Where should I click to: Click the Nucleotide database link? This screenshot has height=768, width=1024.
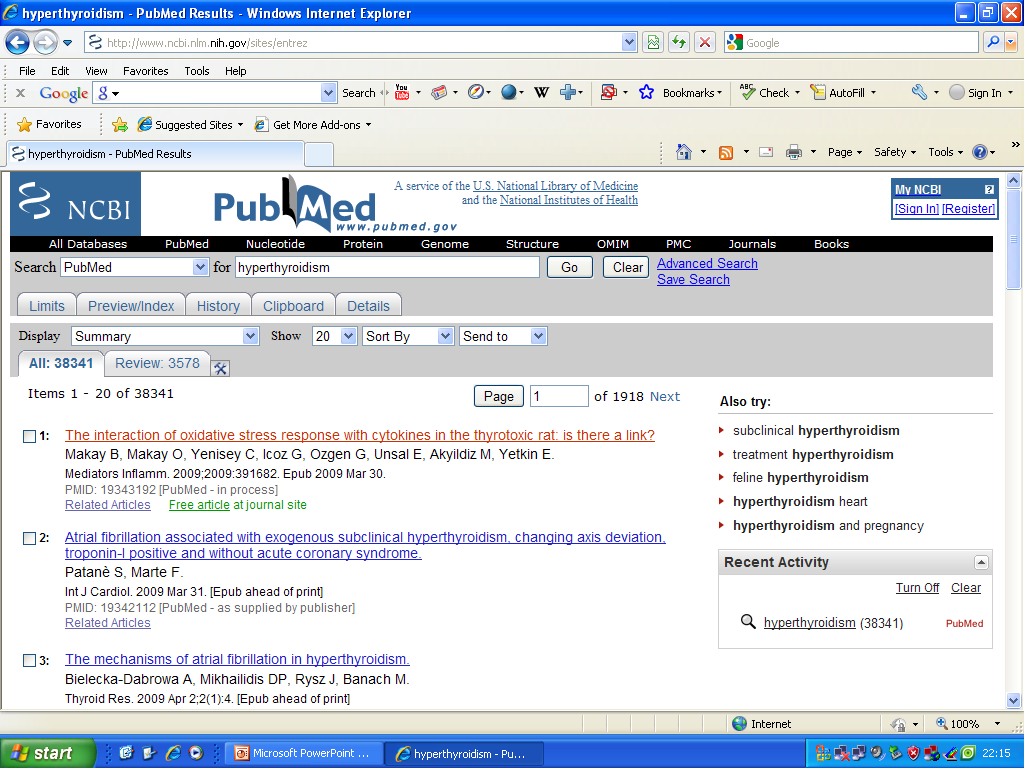pyautogui.click(x=275, y=244)
